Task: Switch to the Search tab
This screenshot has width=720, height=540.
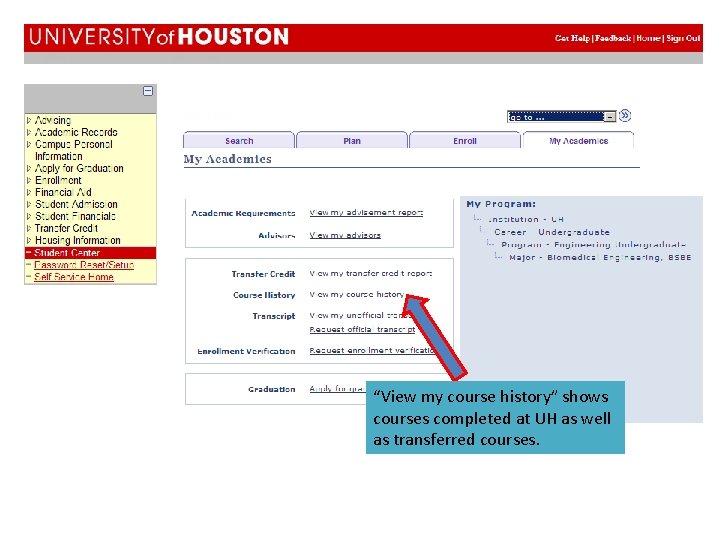Action: point(239,141)
